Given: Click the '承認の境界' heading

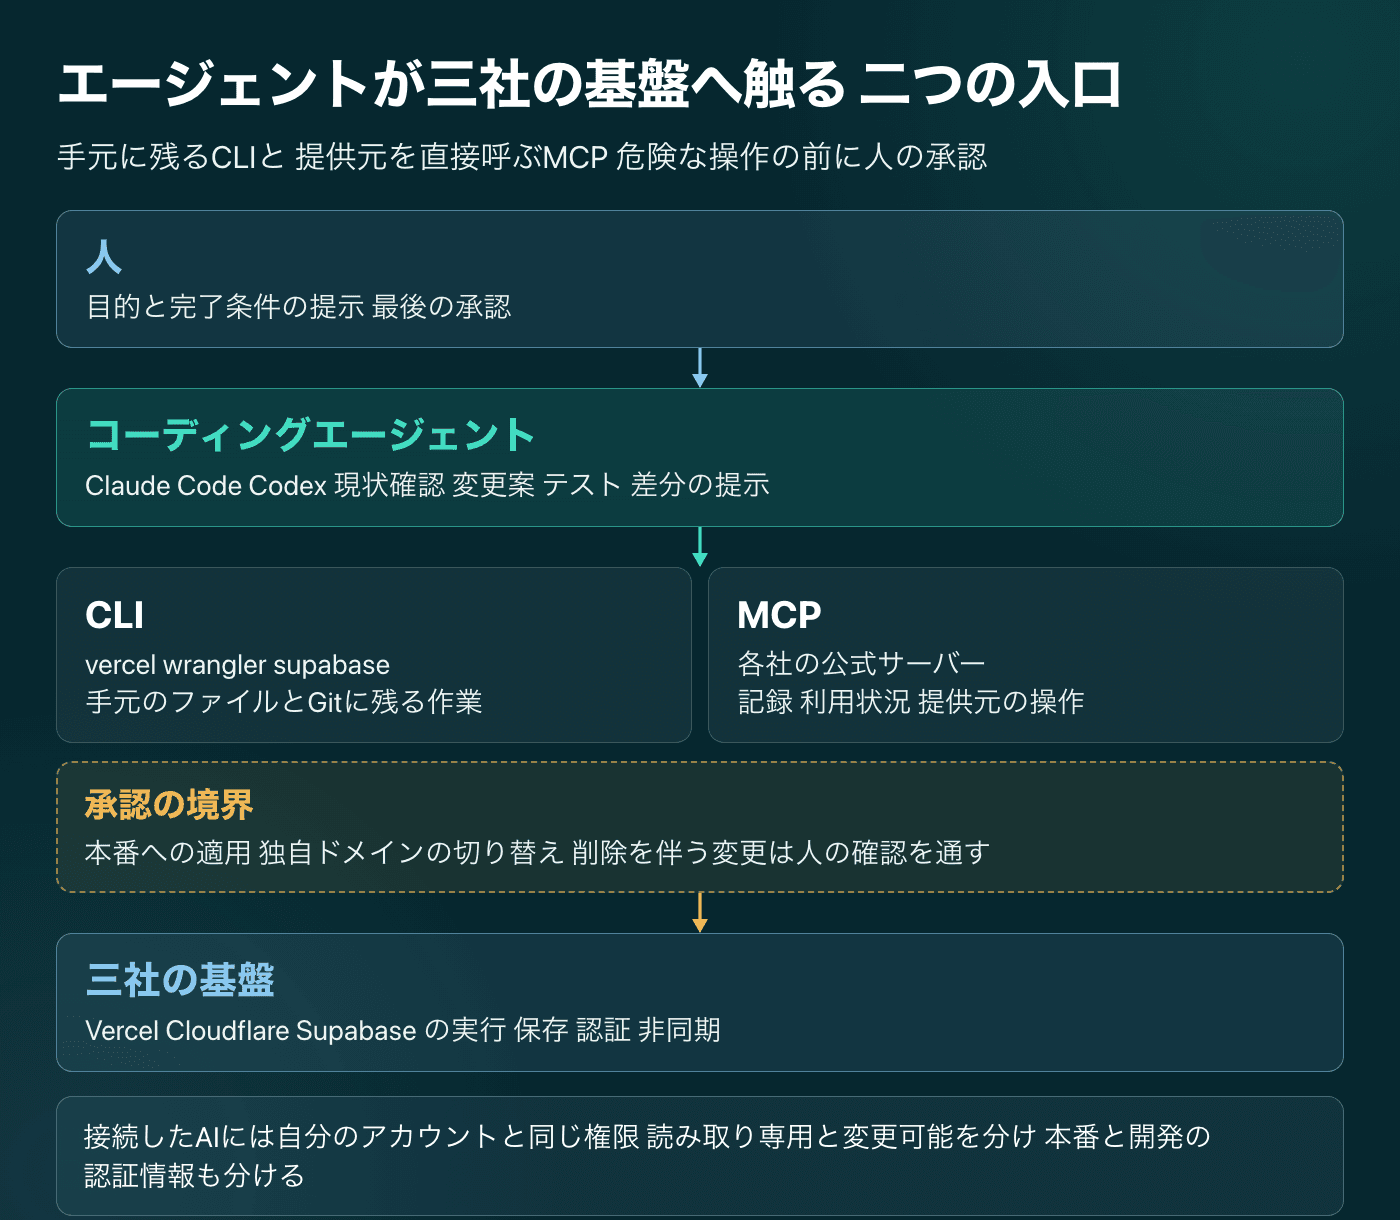Looking at the screenshot, I should point(169,805).
